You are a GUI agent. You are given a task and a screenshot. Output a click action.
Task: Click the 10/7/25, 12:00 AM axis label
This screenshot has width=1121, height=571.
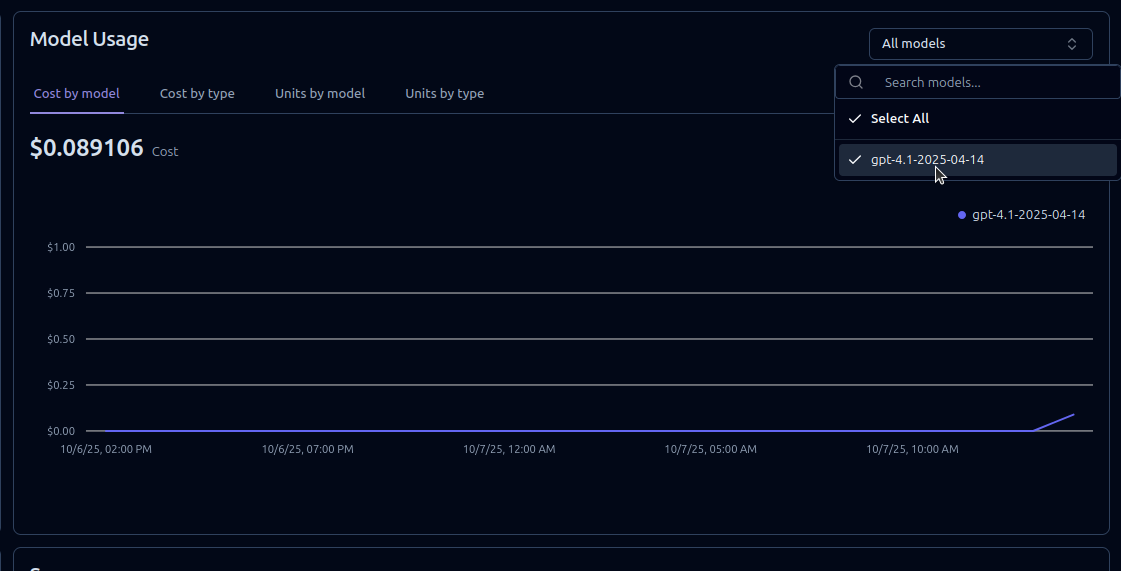pos(509,449)
